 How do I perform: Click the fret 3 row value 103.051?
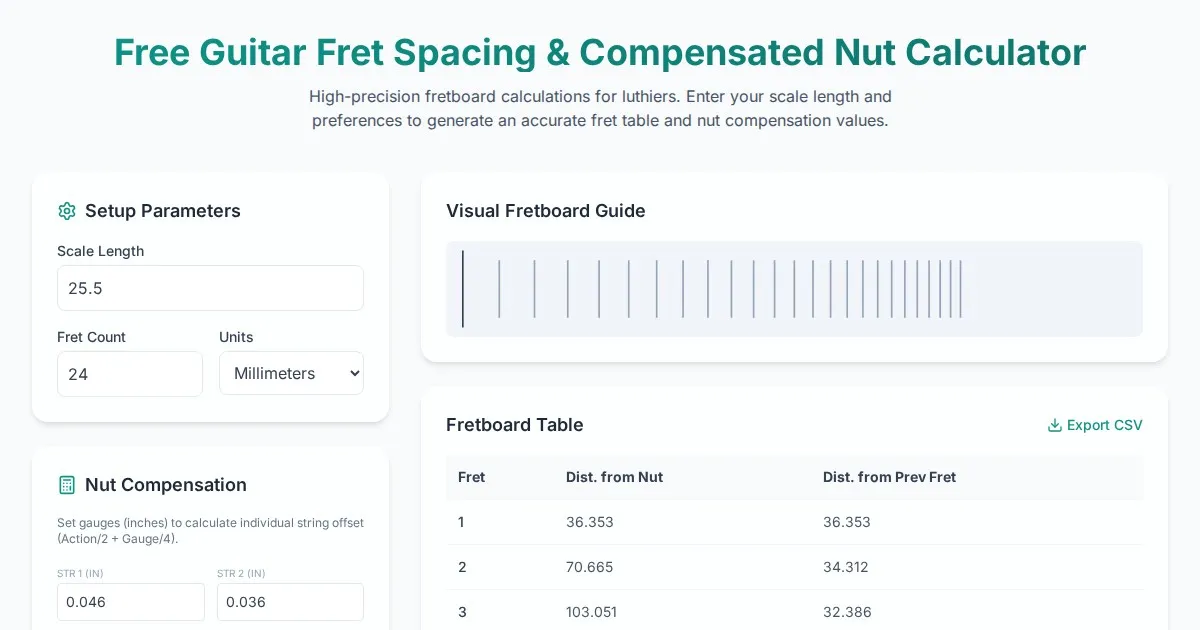point(592,612)
